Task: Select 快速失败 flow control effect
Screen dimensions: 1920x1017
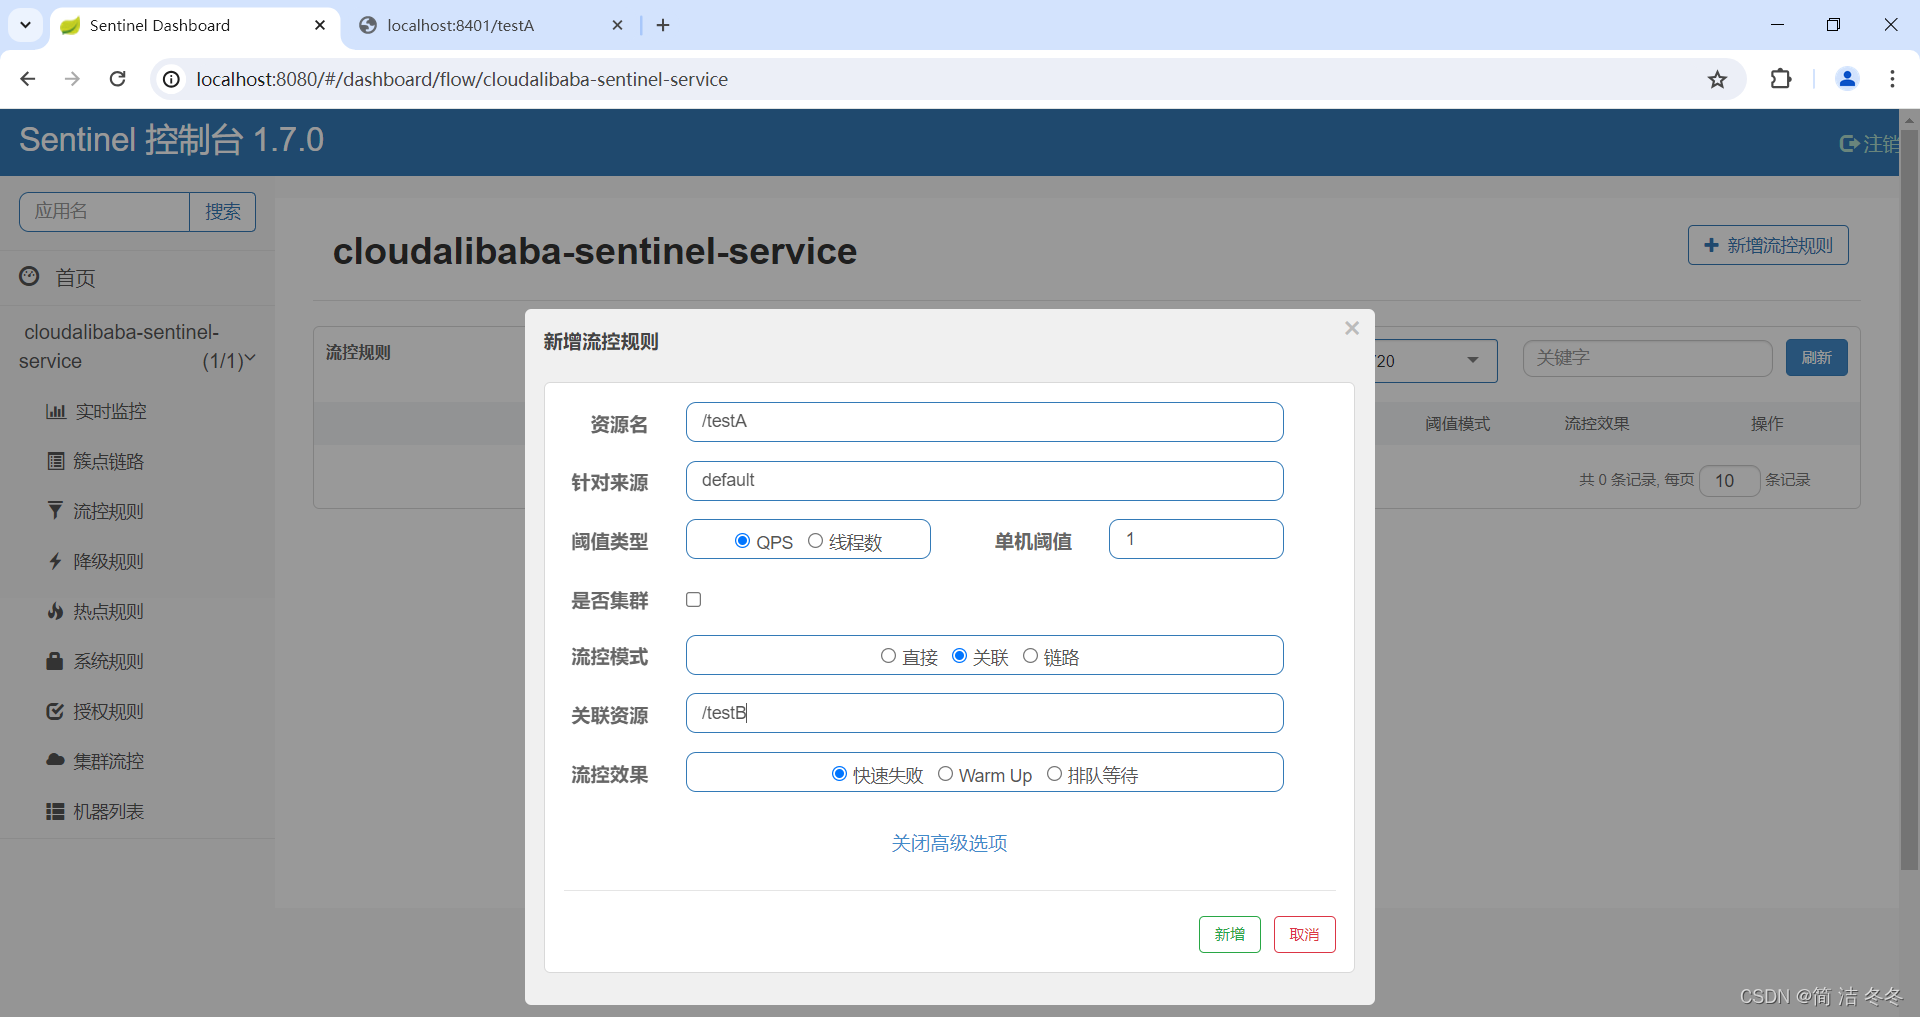Action: tap(839, 774)
